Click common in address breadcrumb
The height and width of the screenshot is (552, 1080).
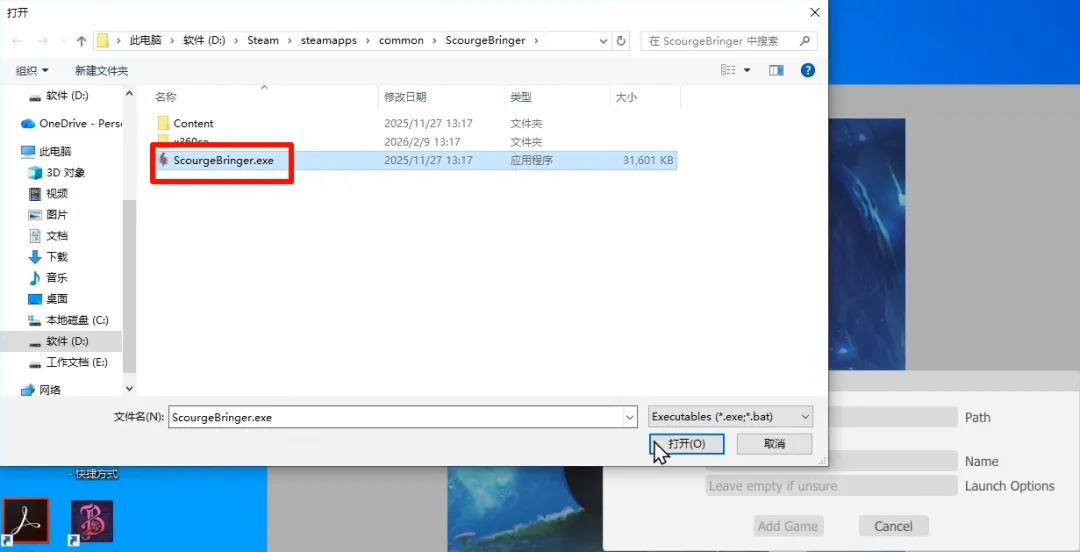pos(402,41)
